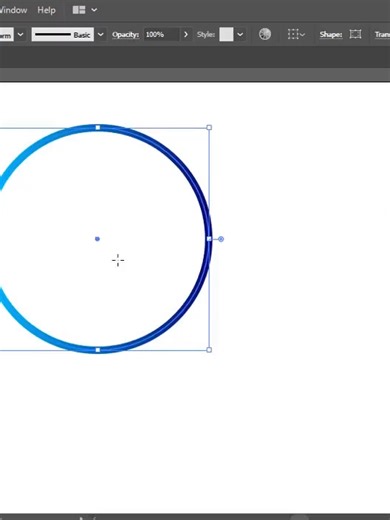Click the 100% opacity input field

pyautogui.click(x=161, y=34)
